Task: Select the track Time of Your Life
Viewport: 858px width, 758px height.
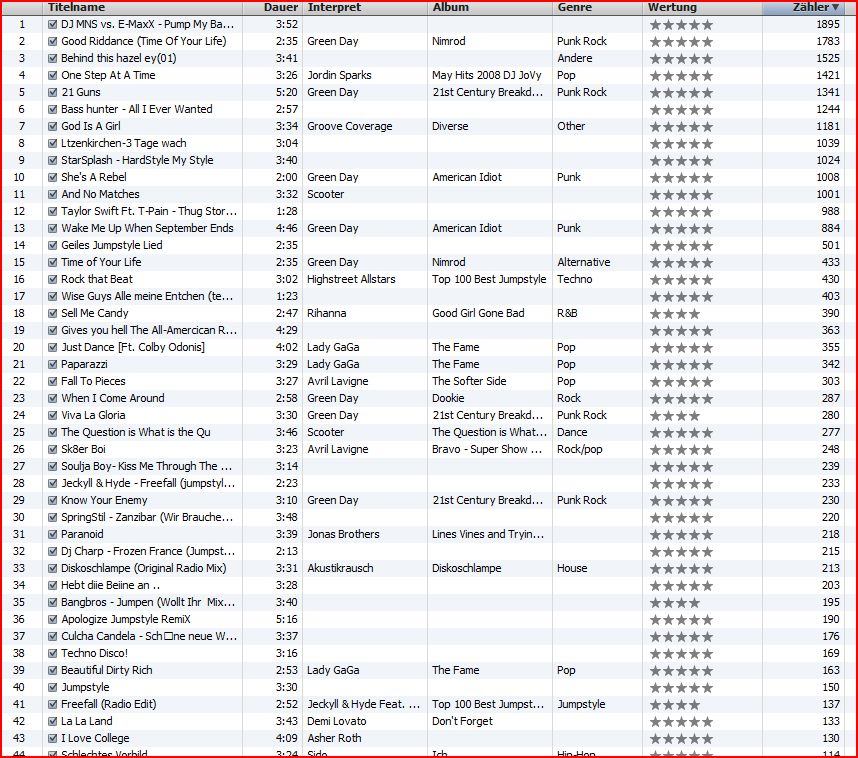Action: (x=101, y=262)
